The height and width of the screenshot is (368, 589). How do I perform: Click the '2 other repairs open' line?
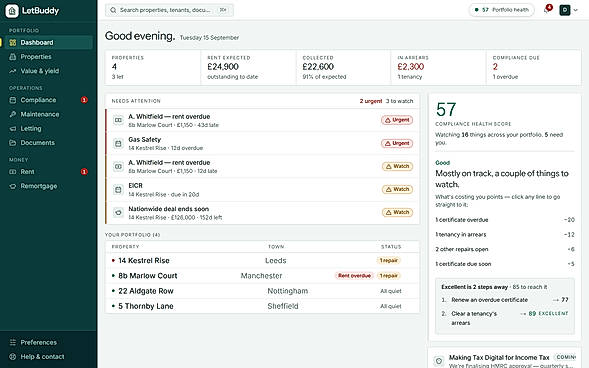[505, 249]
